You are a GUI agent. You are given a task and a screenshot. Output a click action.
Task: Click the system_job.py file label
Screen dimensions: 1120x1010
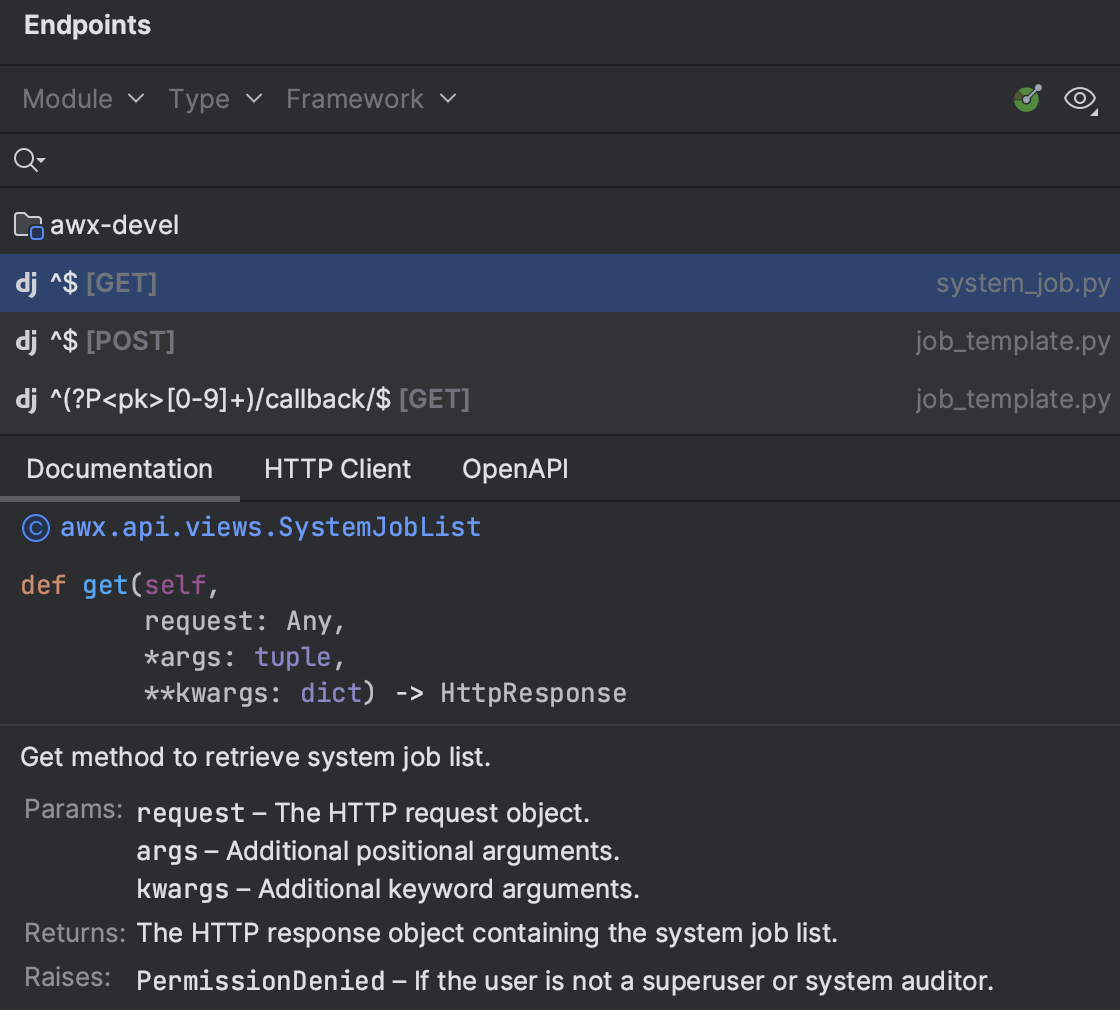coord(1022,283)
